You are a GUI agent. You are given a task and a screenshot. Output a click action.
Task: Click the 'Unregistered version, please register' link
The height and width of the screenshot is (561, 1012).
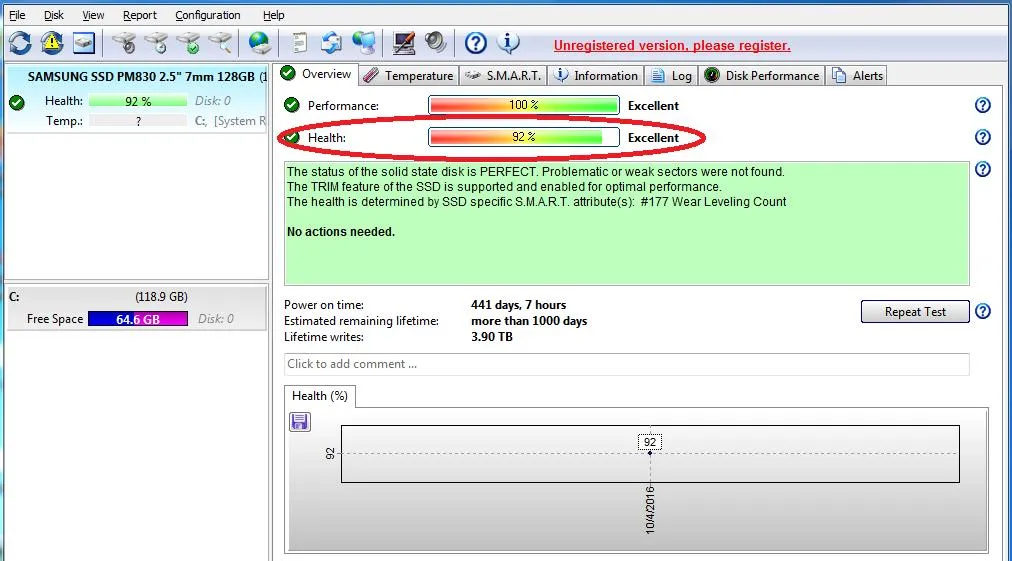pos(672,45)
